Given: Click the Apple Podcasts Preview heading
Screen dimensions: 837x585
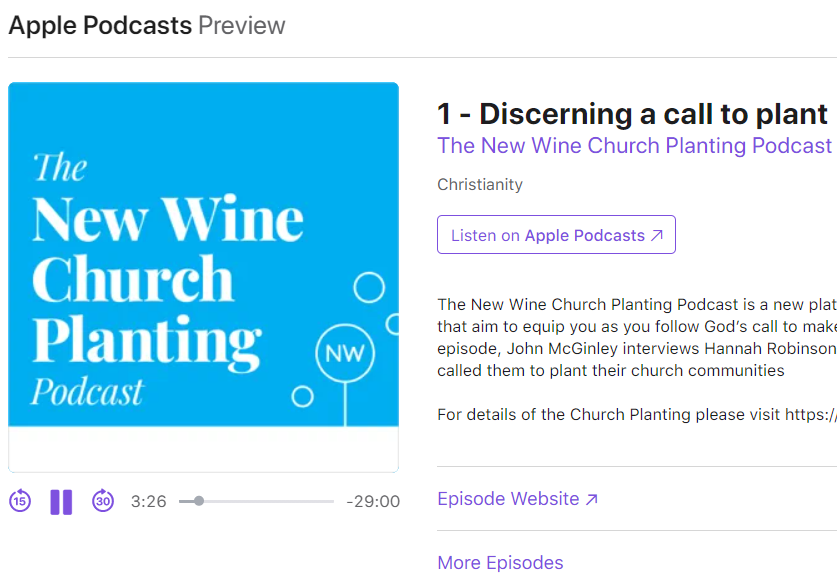Looking at the screenshot, I should tap(147, 26).
